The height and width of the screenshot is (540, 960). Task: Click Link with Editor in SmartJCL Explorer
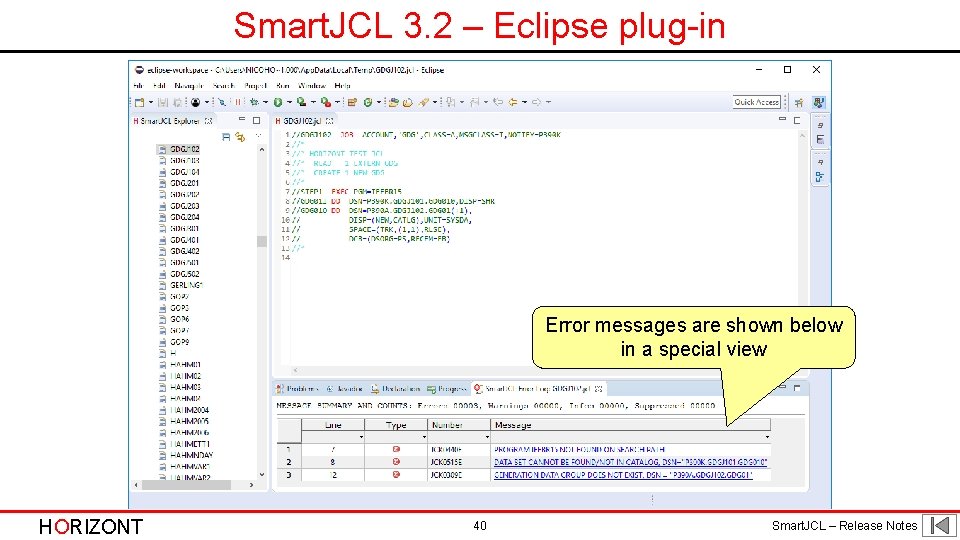(240, 137)
